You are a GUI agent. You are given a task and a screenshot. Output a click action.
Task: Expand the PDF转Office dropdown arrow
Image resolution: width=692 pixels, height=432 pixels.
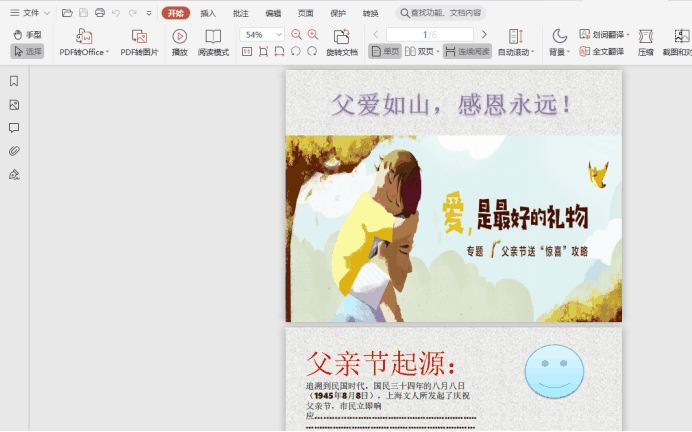point(107,52)
